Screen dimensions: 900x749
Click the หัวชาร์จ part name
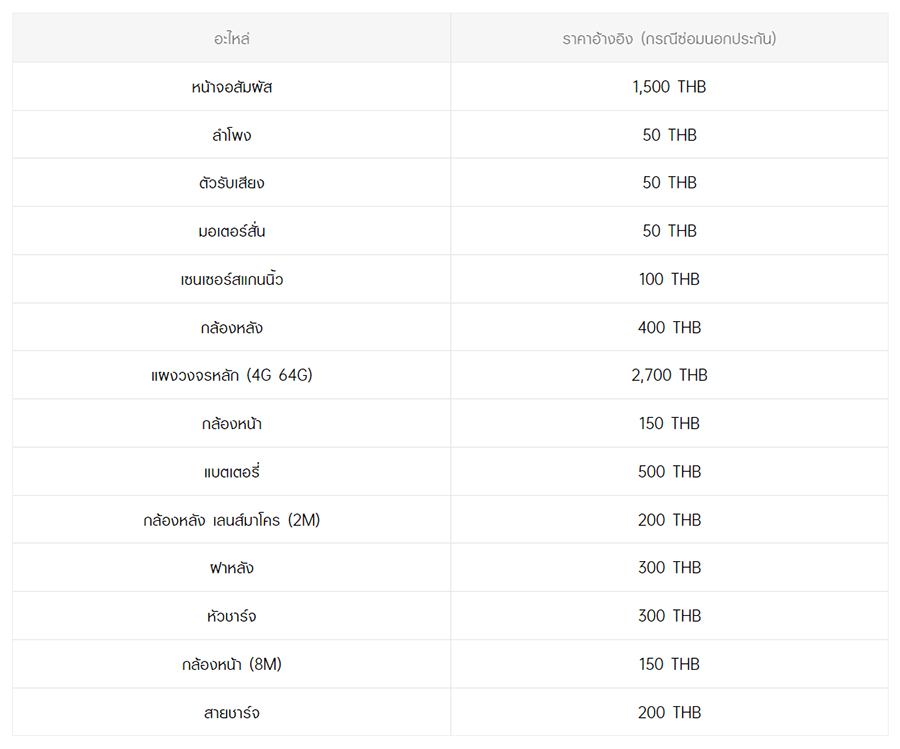(x=231, y=616)
